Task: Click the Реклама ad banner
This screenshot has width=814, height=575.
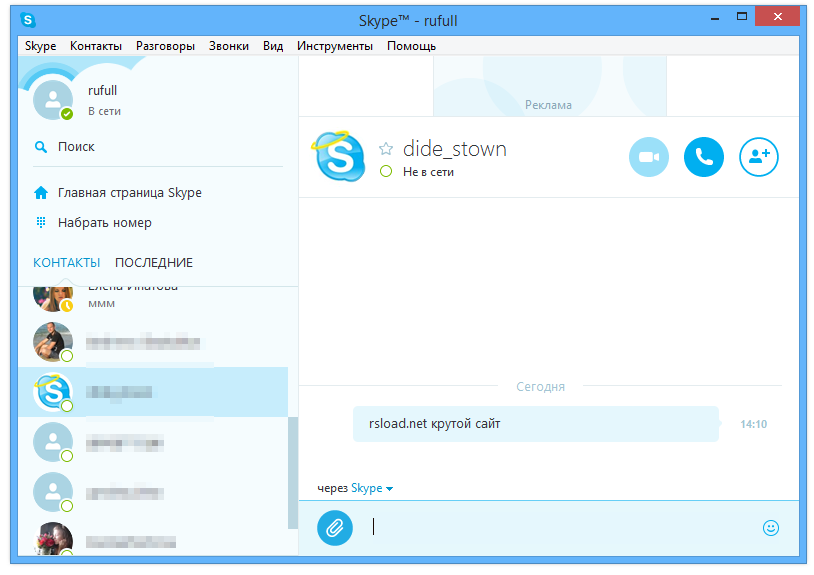Action: click(x=549, y=86)
